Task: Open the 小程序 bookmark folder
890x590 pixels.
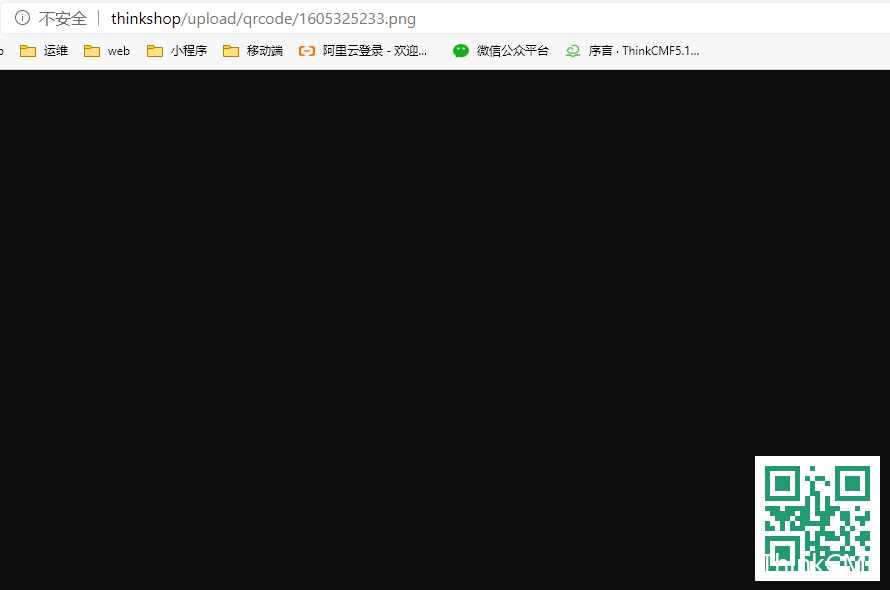Action: 177,51
